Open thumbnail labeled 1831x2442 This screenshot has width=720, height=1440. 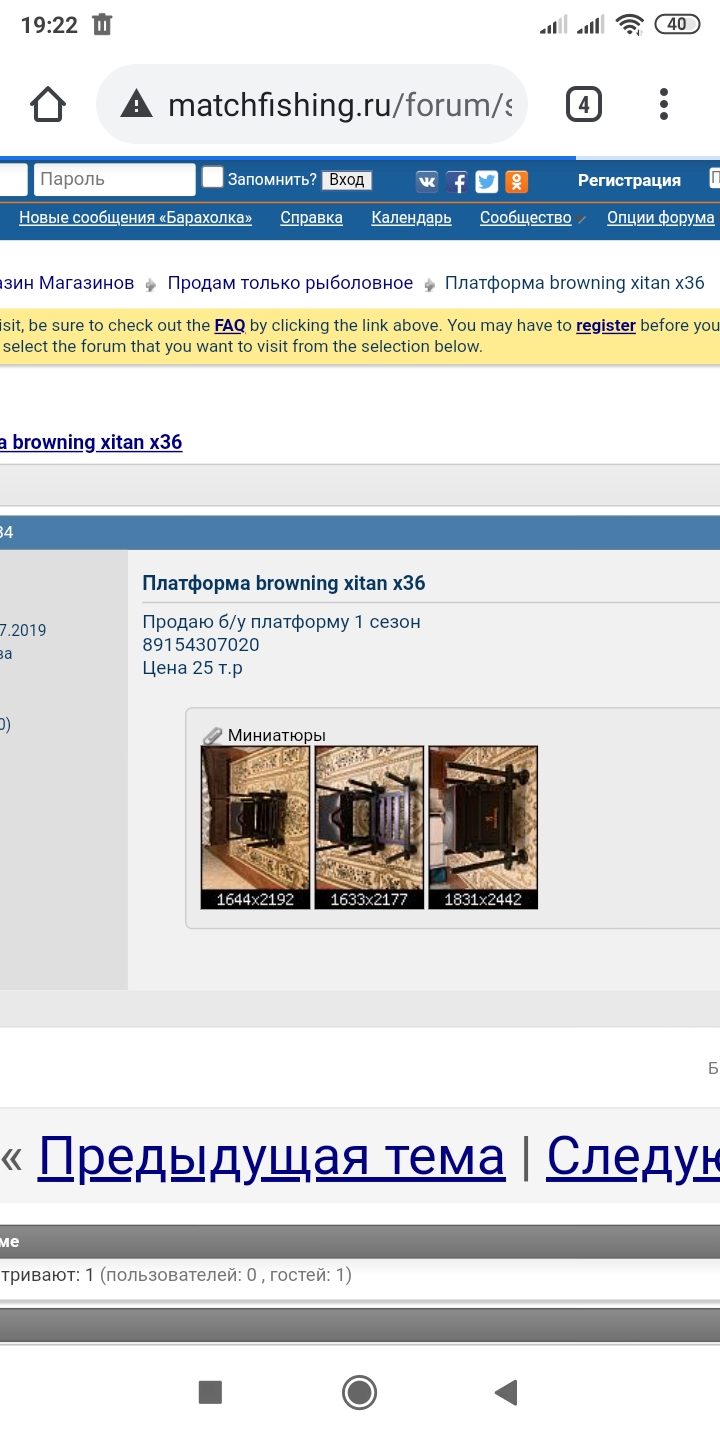pos(483,827)
